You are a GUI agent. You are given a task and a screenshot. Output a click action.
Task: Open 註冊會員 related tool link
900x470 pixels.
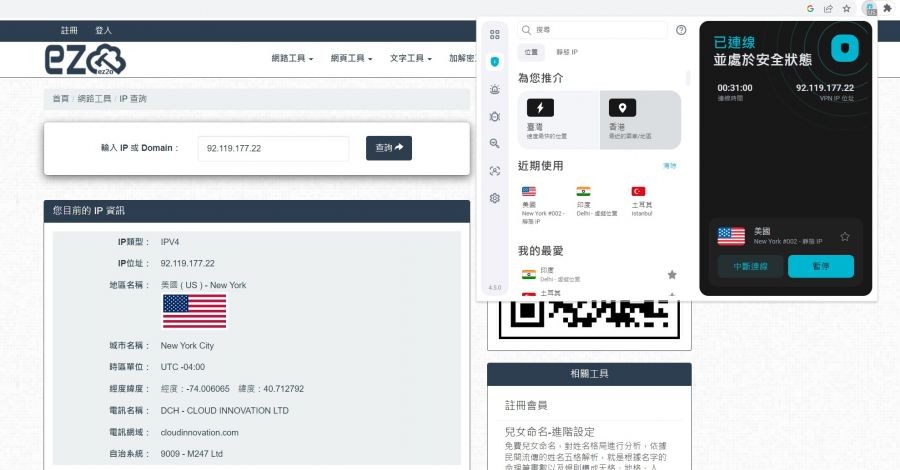click(x=526, y=405)
